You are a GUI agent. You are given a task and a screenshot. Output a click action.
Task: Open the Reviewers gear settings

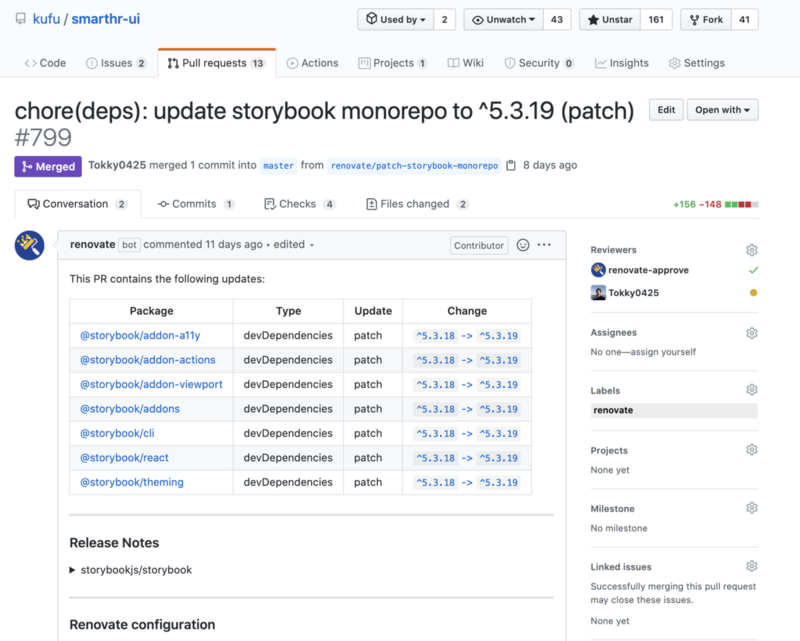[x=752, y=250]
